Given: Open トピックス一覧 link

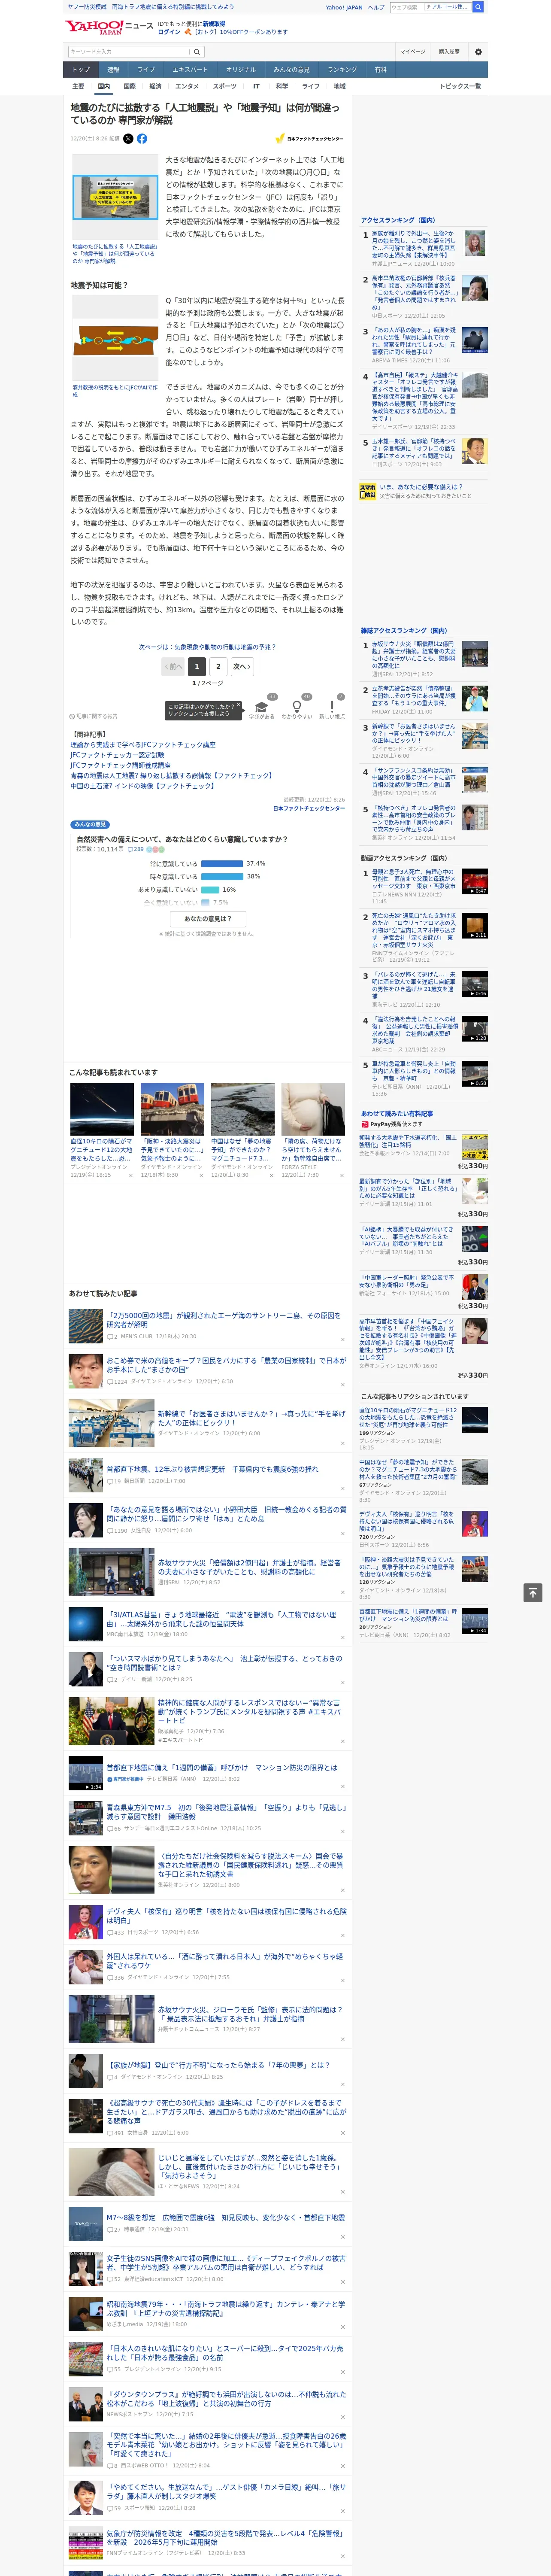Looking at the screenshot, I should click(460, 87).
